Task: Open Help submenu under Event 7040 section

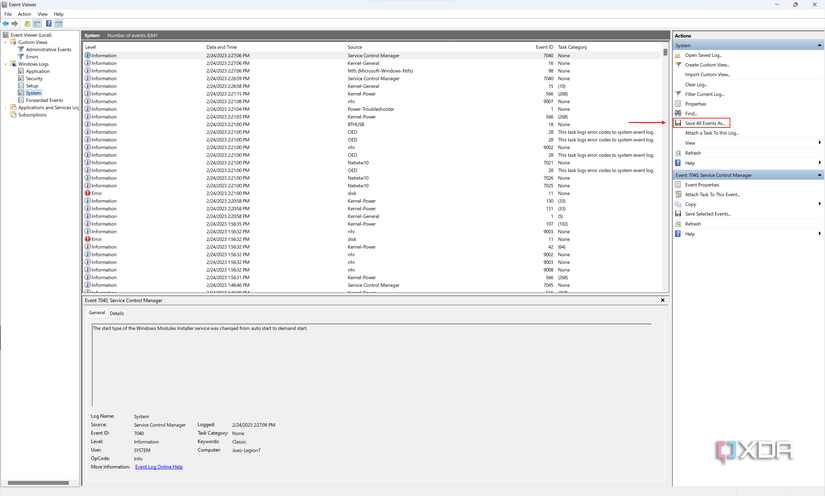Action: pyautogui.click(x=819, y=234)
